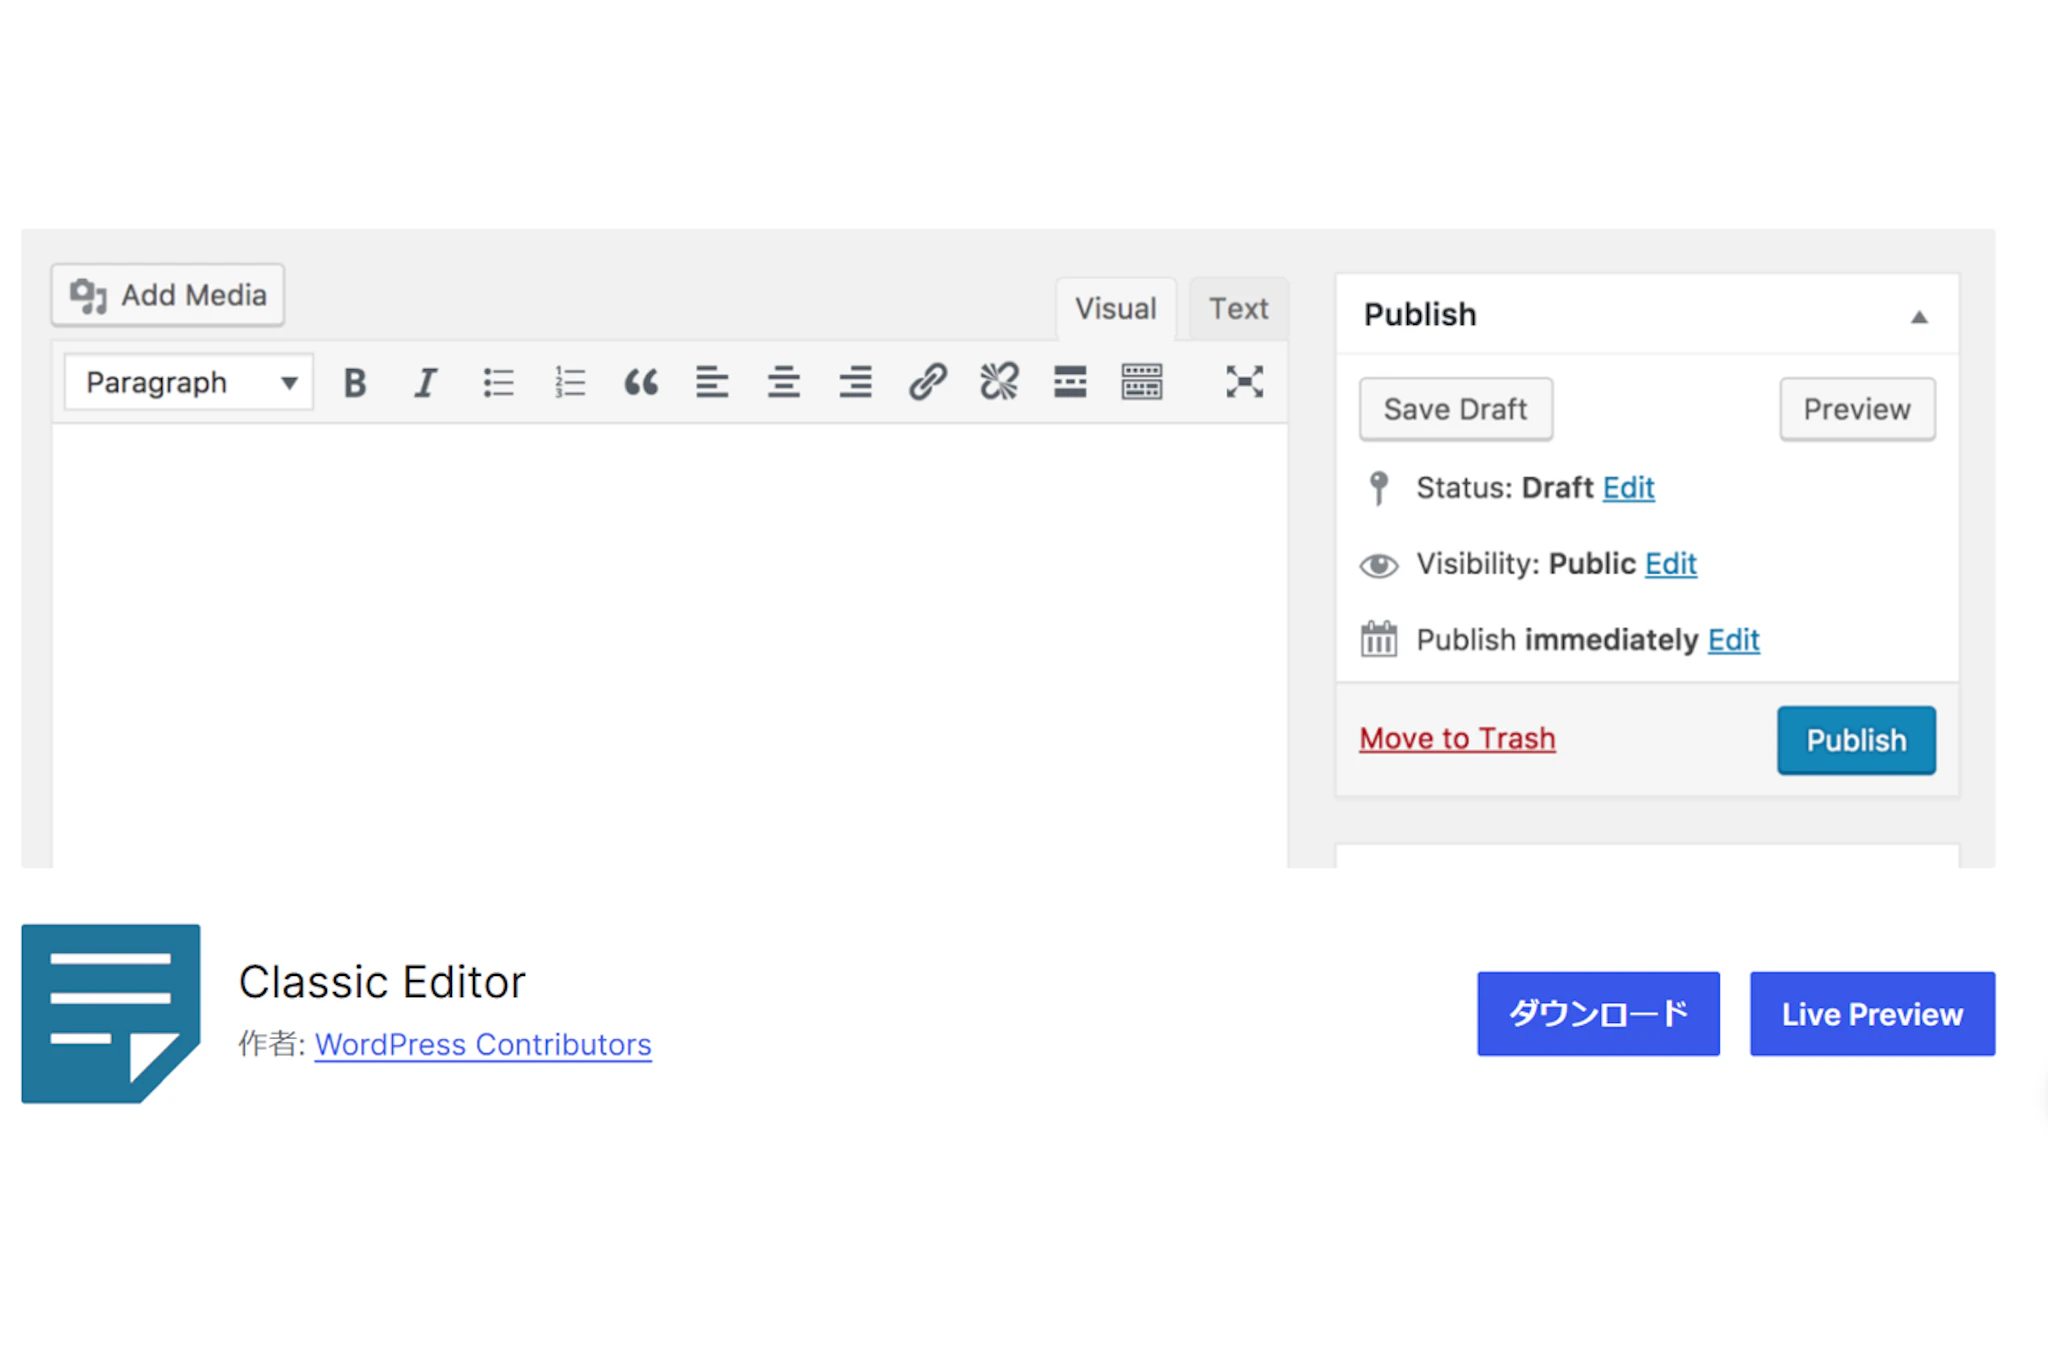Image resolution: width=2048 pixels, height=1365 pixels.
Task: Click inside the empty editor content area
Action: point(670,640)
